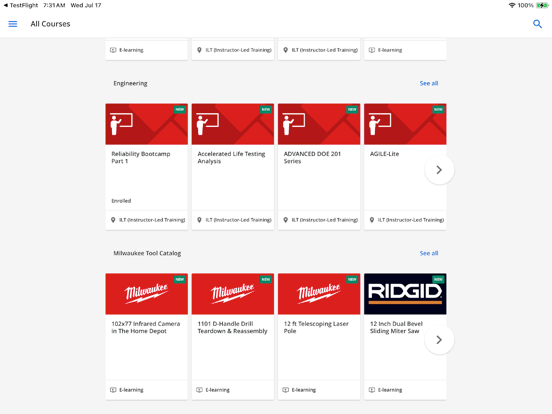Click NEW badge on 102x77 Infrared Camera
This screenshot has height=414, width=552.
pos(180,279)
